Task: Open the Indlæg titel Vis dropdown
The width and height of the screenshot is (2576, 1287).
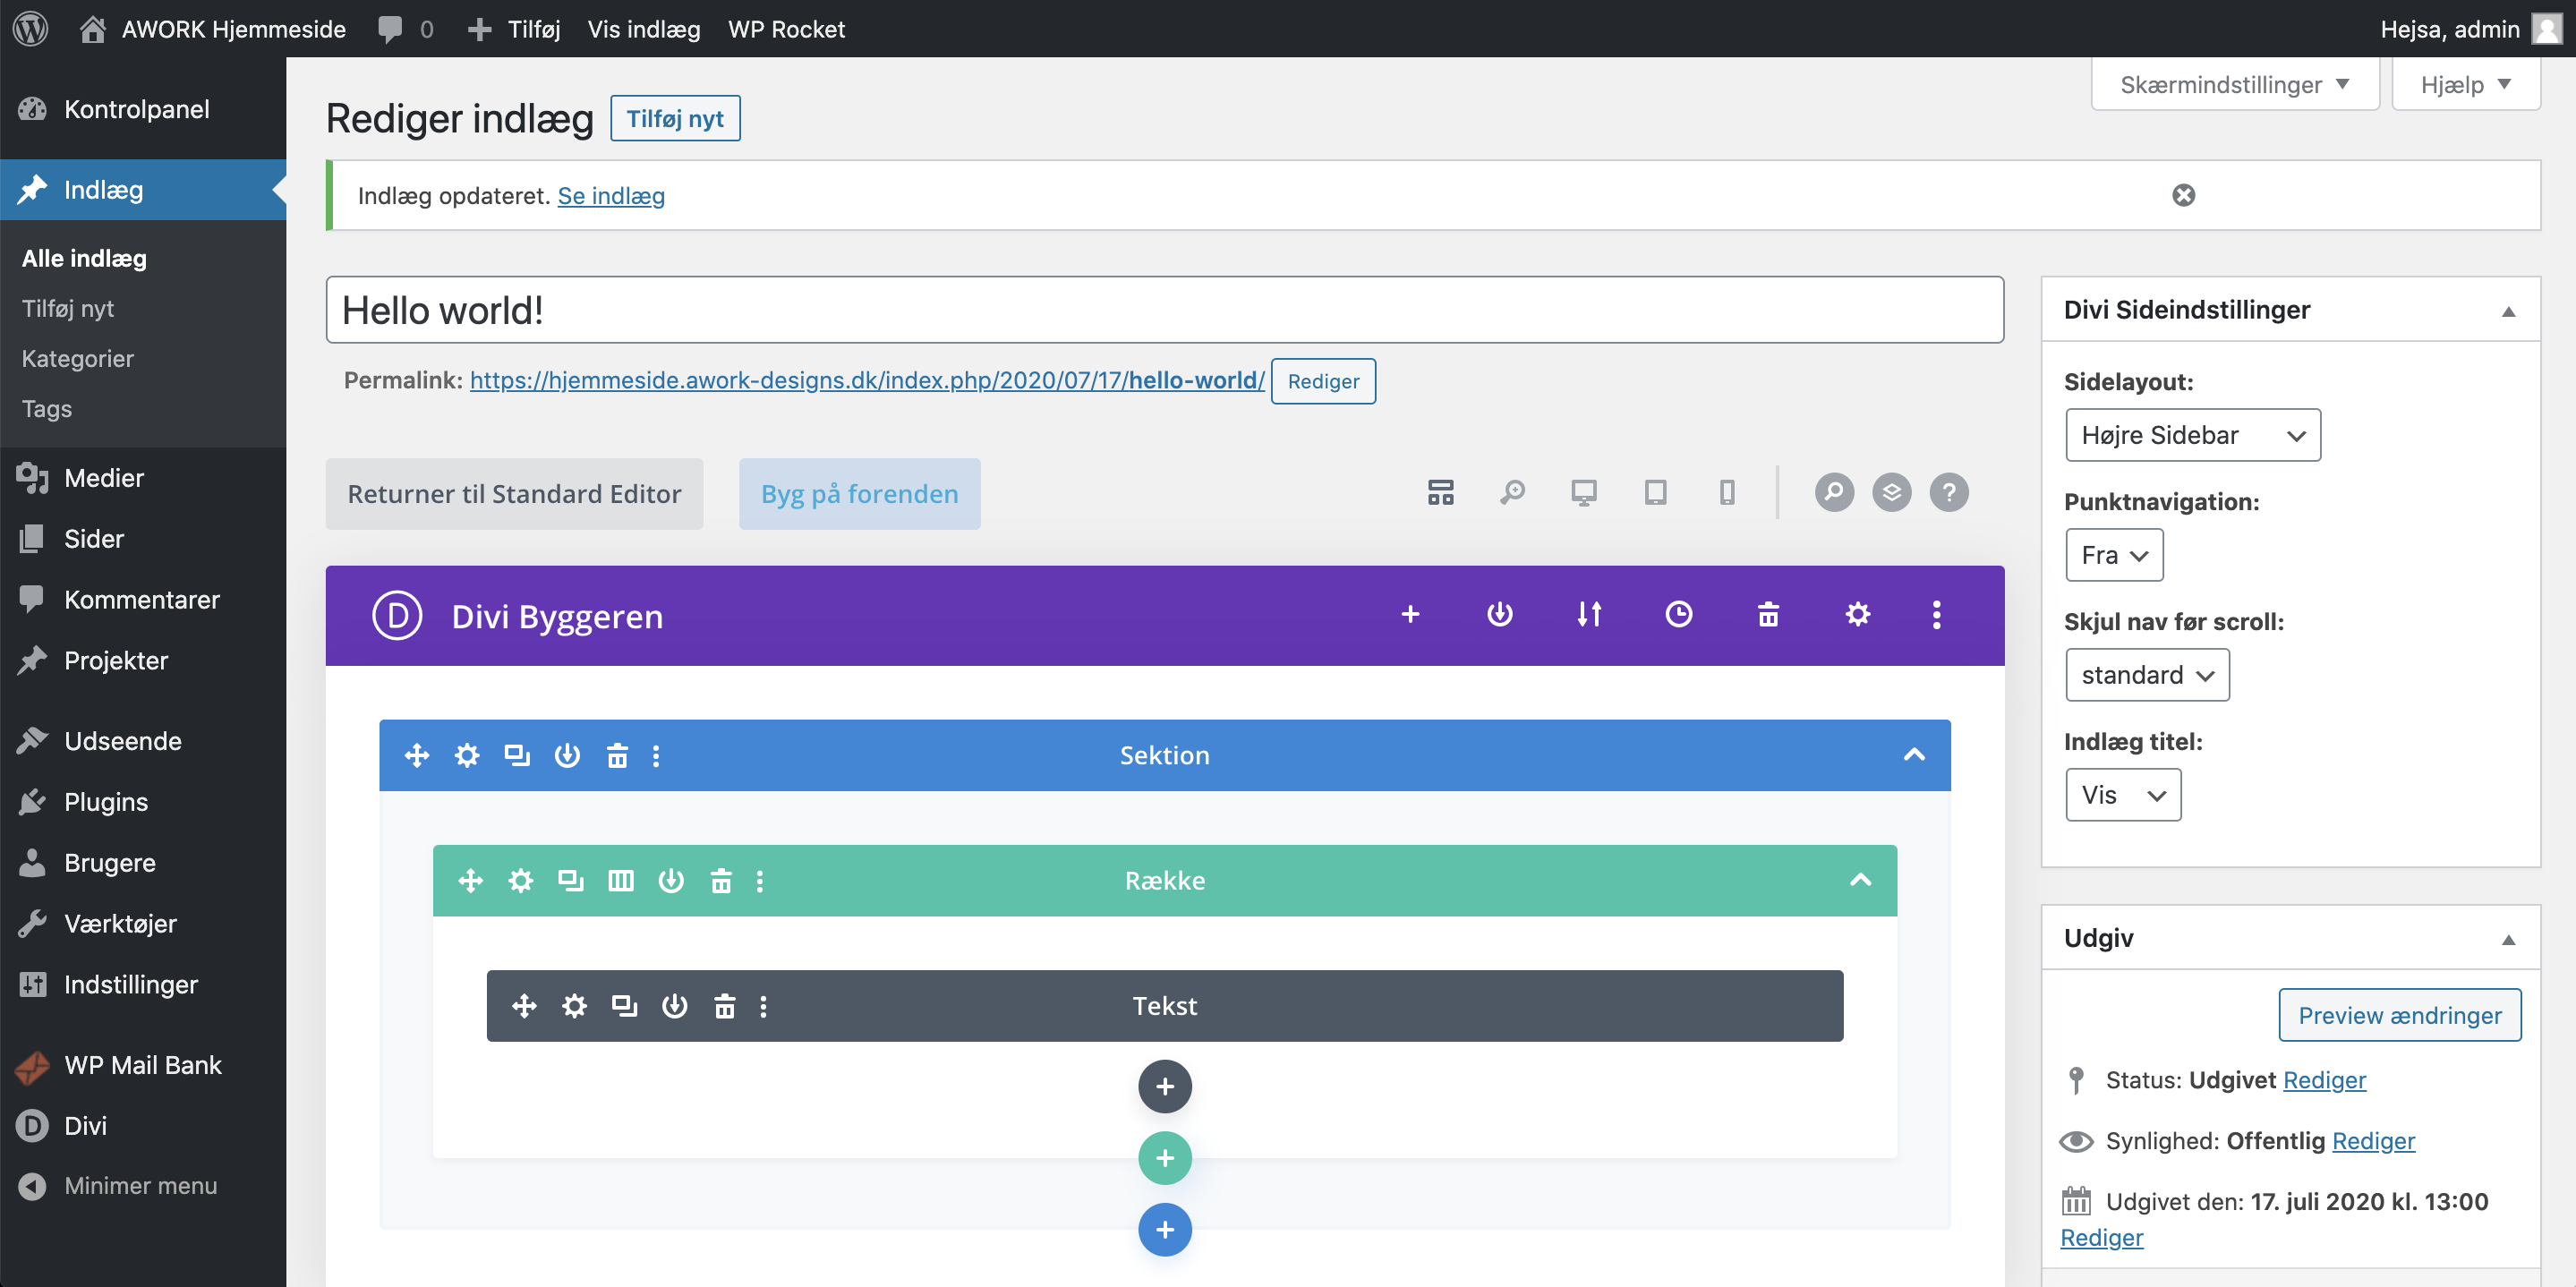Action: pos(2123,795)
